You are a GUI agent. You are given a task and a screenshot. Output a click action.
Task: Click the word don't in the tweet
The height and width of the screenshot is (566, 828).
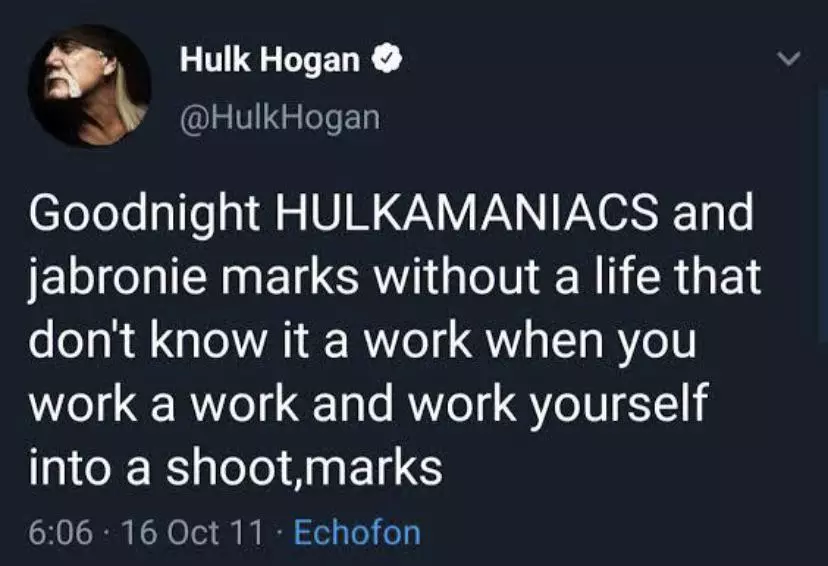pos(83,339)
